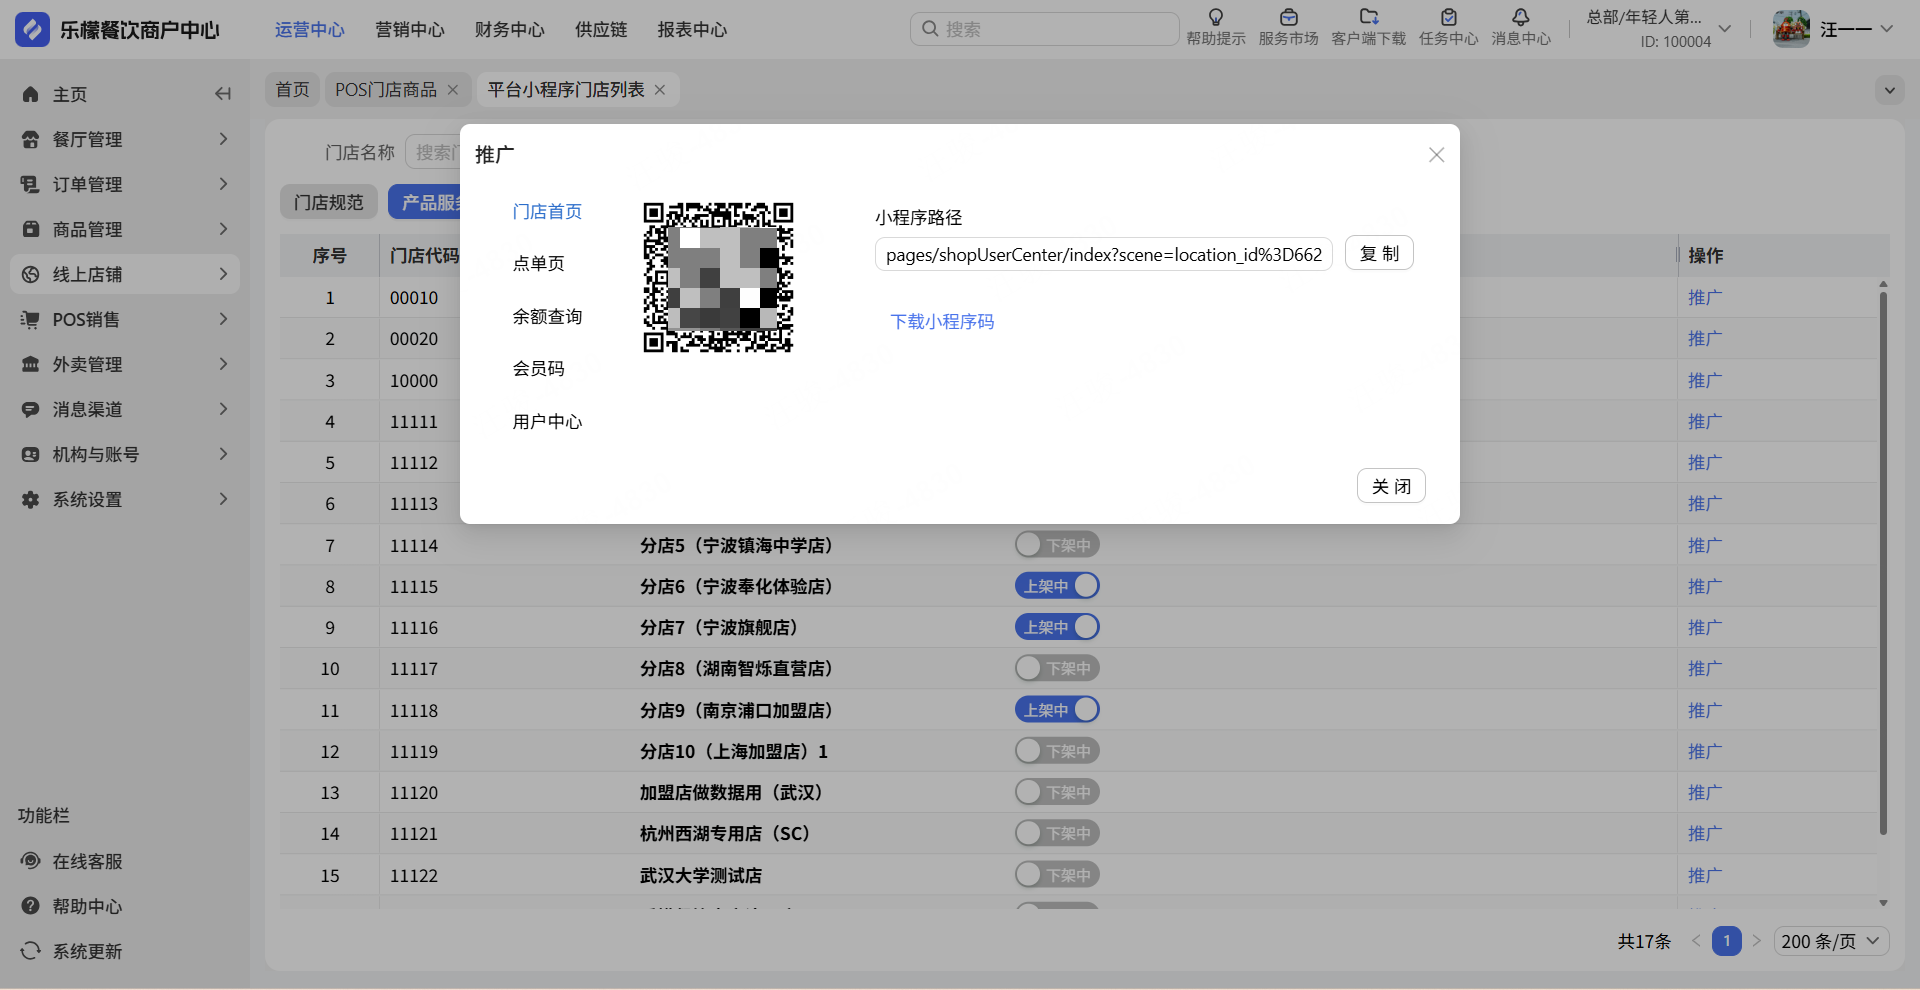This screenshot has width=1920, height=990.
Task: Click the 主页 home icon
Action: 31,94
